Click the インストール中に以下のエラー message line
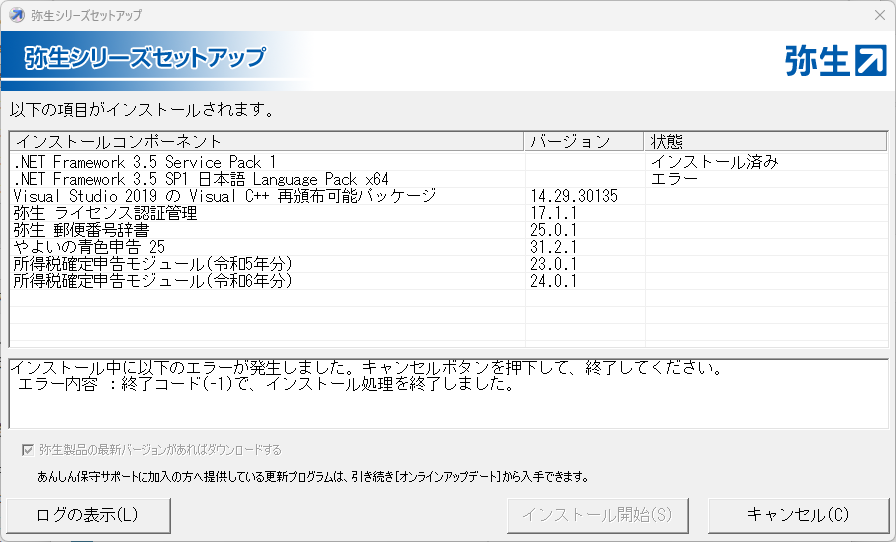The image size is (896, 542). [367, 367]
